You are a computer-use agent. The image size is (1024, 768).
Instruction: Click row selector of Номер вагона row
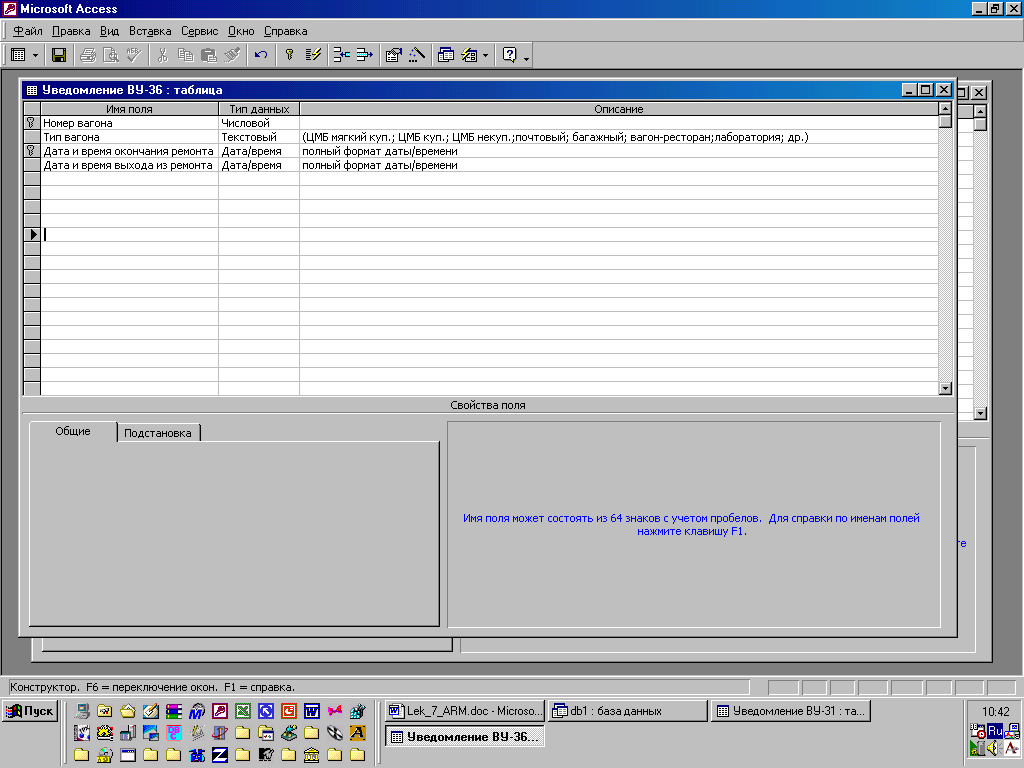coord(31,123)
